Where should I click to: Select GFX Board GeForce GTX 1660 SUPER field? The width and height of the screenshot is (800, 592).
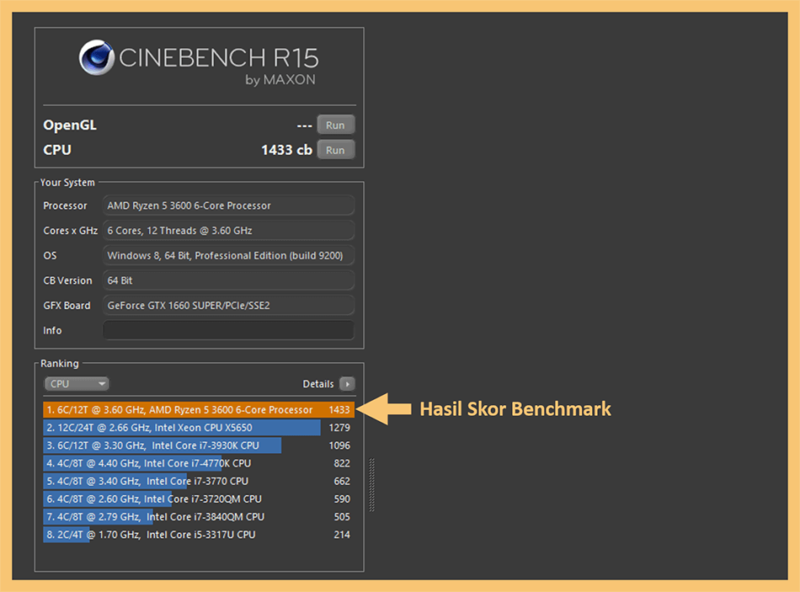(x=228, y=306)
